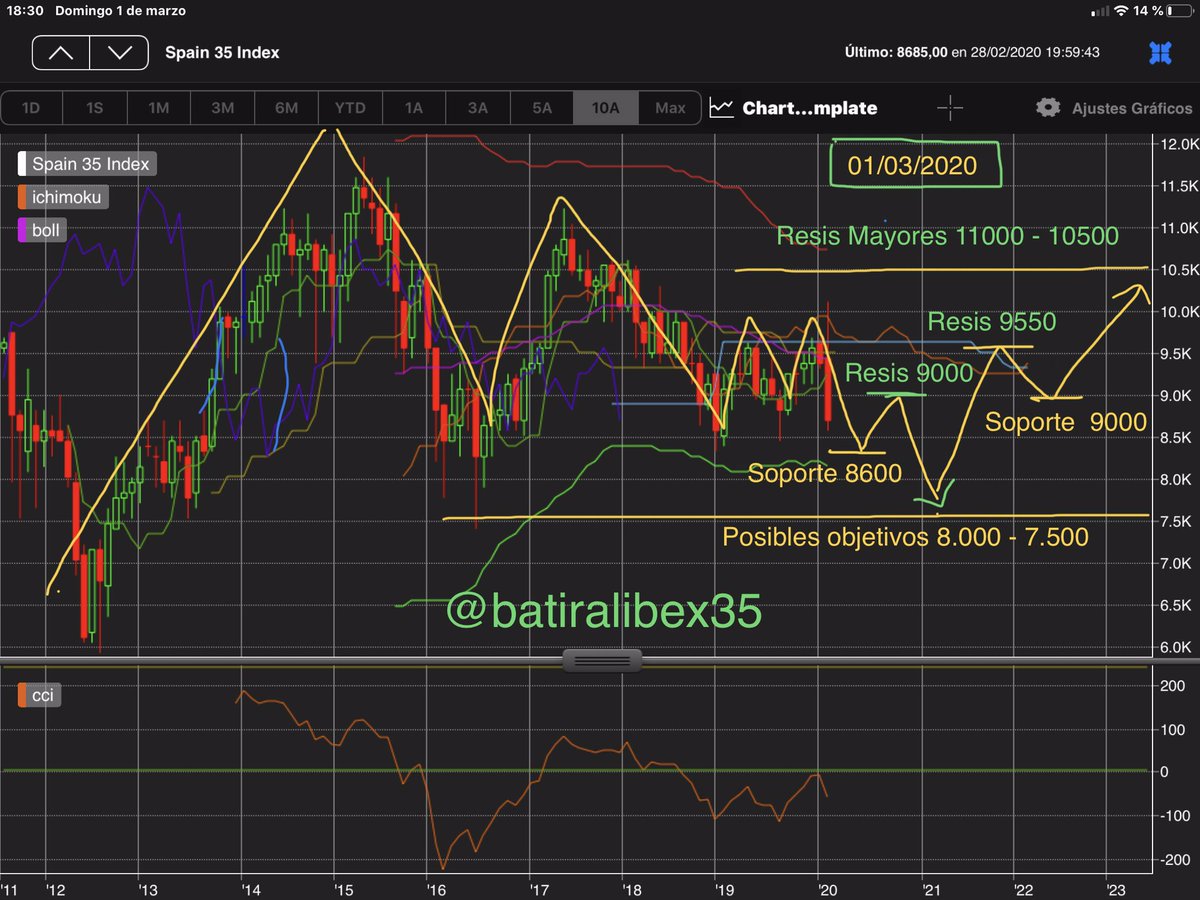This screenshot has width=1200, height=900.
Task: Activate the crosshair cursor tool
Action: (949, 108)
